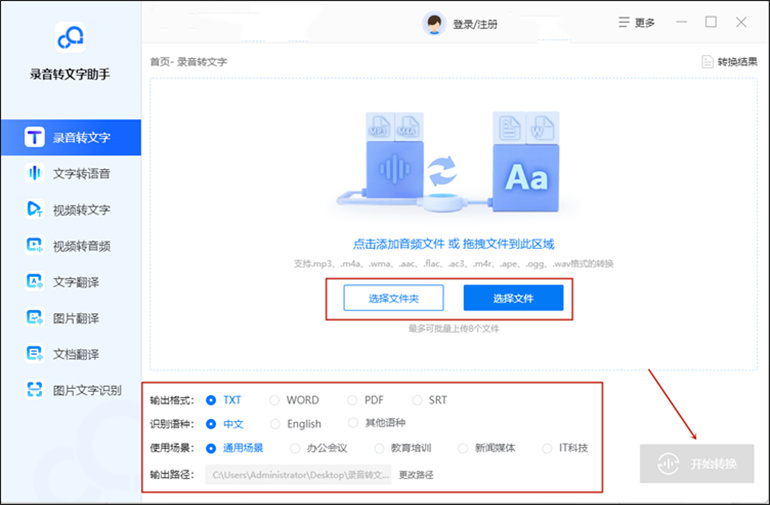This screenshot has height=505, width=770.
Task: Click the 文字翻译 sidebar icon
Action: [34, 281]
